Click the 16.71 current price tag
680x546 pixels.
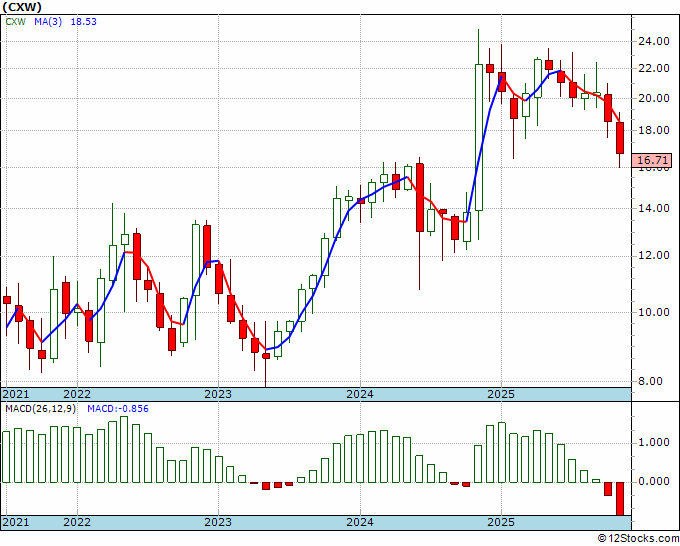tap(652, 160)
